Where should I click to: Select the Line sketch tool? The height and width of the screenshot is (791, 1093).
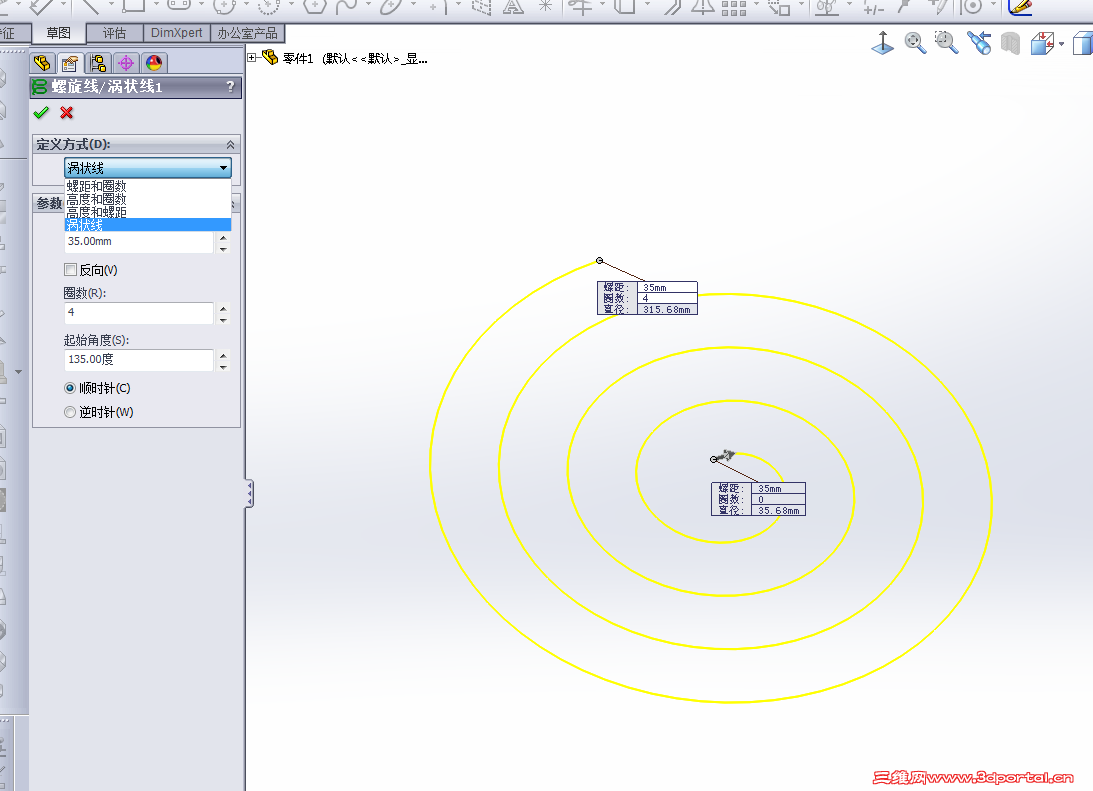(x=91, y=7)
